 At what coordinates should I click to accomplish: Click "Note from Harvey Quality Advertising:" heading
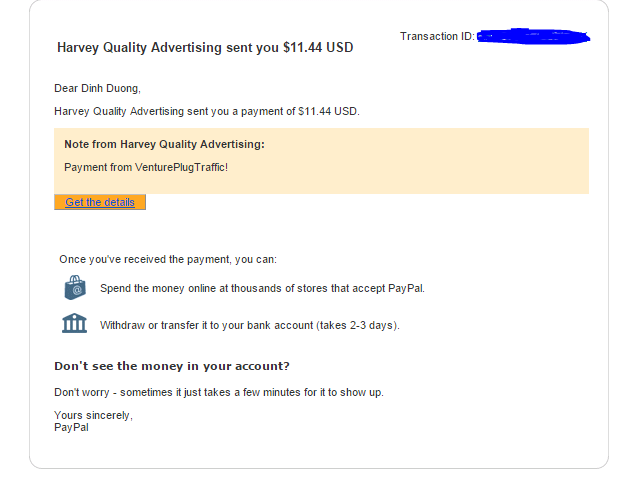(164, 144)
